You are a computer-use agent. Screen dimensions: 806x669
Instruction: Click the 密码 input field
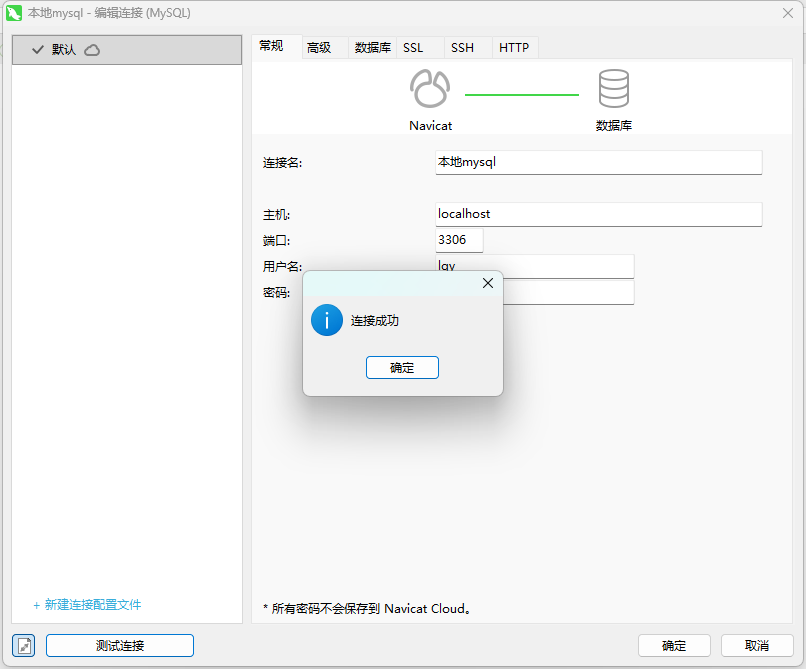coord(568,292)
